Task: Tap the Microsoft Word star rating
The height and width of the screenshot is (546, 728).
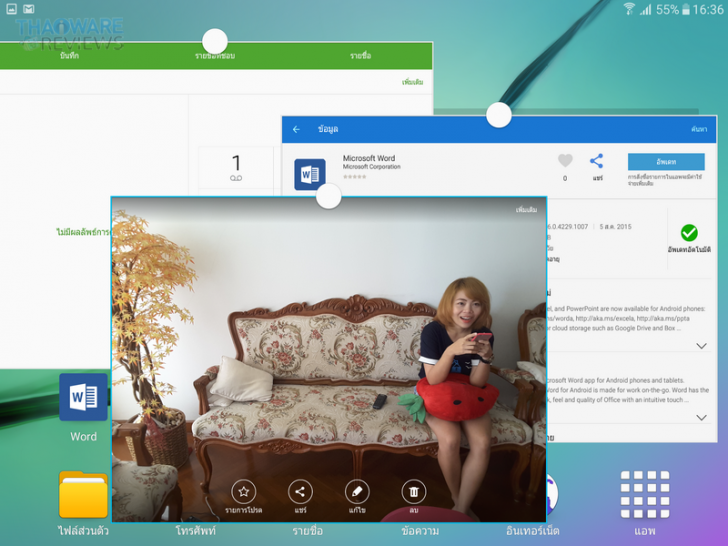Action: 354,177
